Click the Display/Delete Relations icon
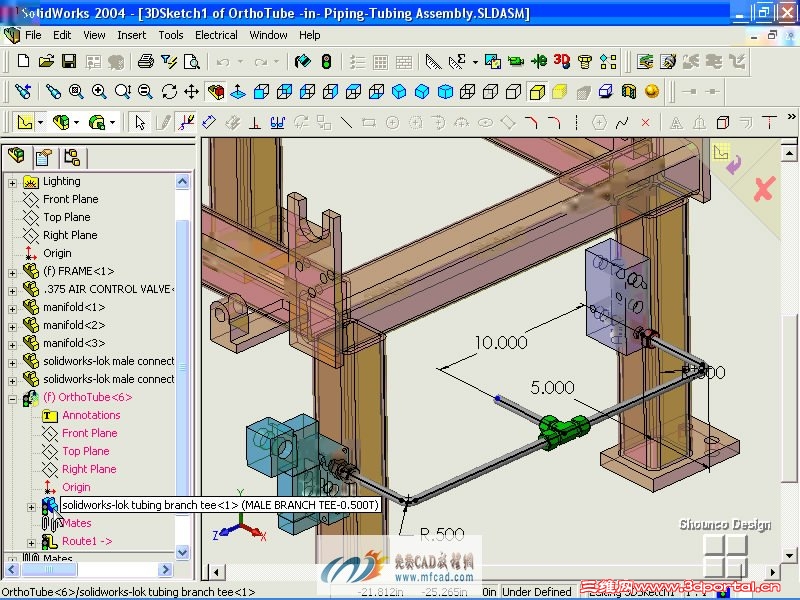 point(278,122)
